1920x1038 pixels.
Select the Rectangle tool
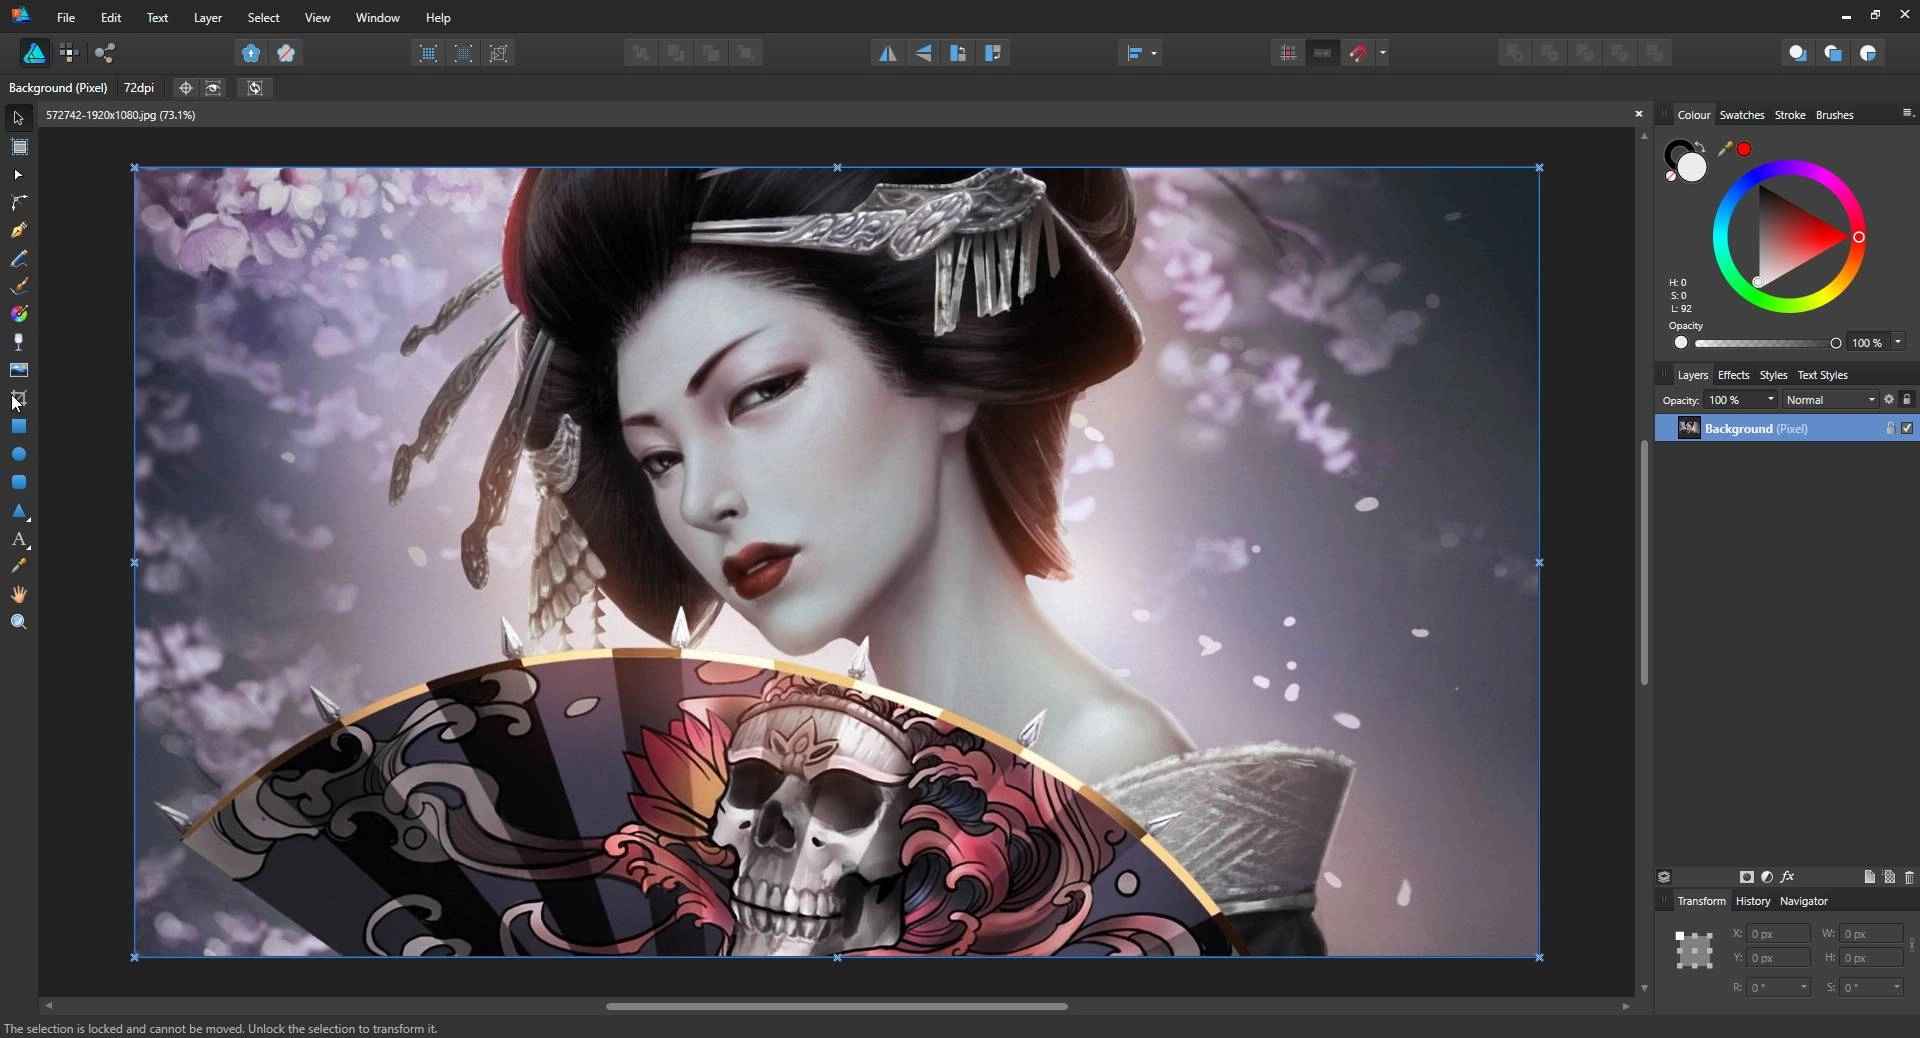pos(19,426)
